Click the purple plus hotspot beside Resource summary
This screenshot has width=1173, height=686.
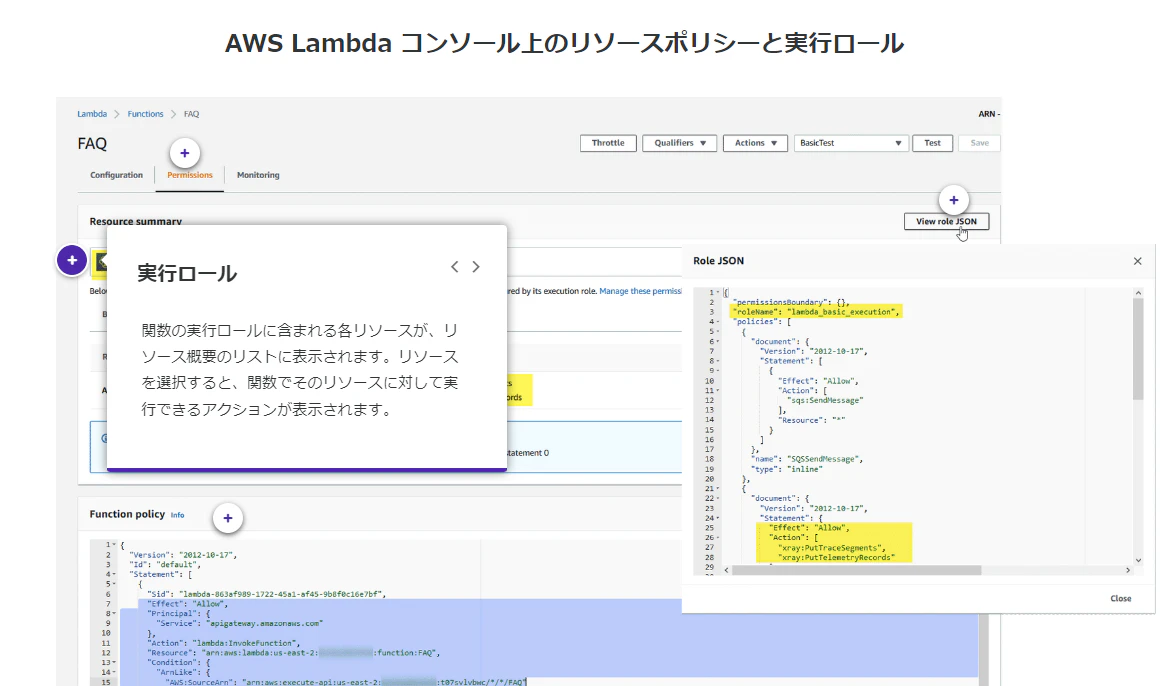pyautogui.click(x=72, y=260)
